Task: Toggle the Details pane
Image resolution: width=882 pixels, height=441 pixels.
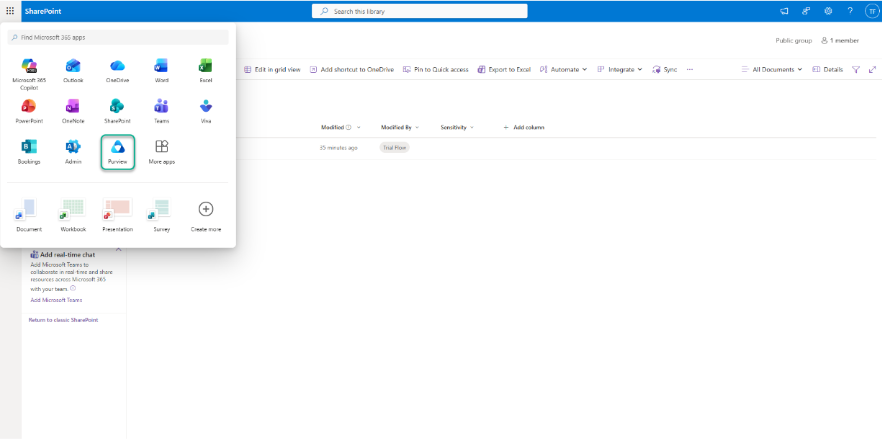Action: coord(827,69)
